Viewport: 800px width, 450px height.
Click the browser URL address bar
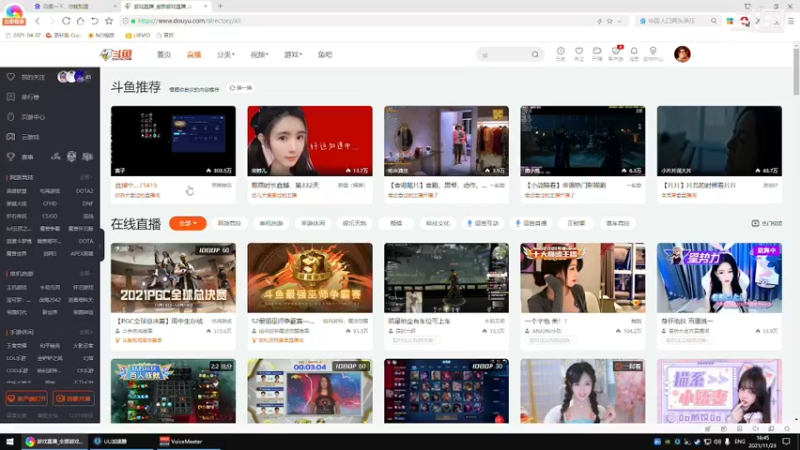tap(357, 21)
